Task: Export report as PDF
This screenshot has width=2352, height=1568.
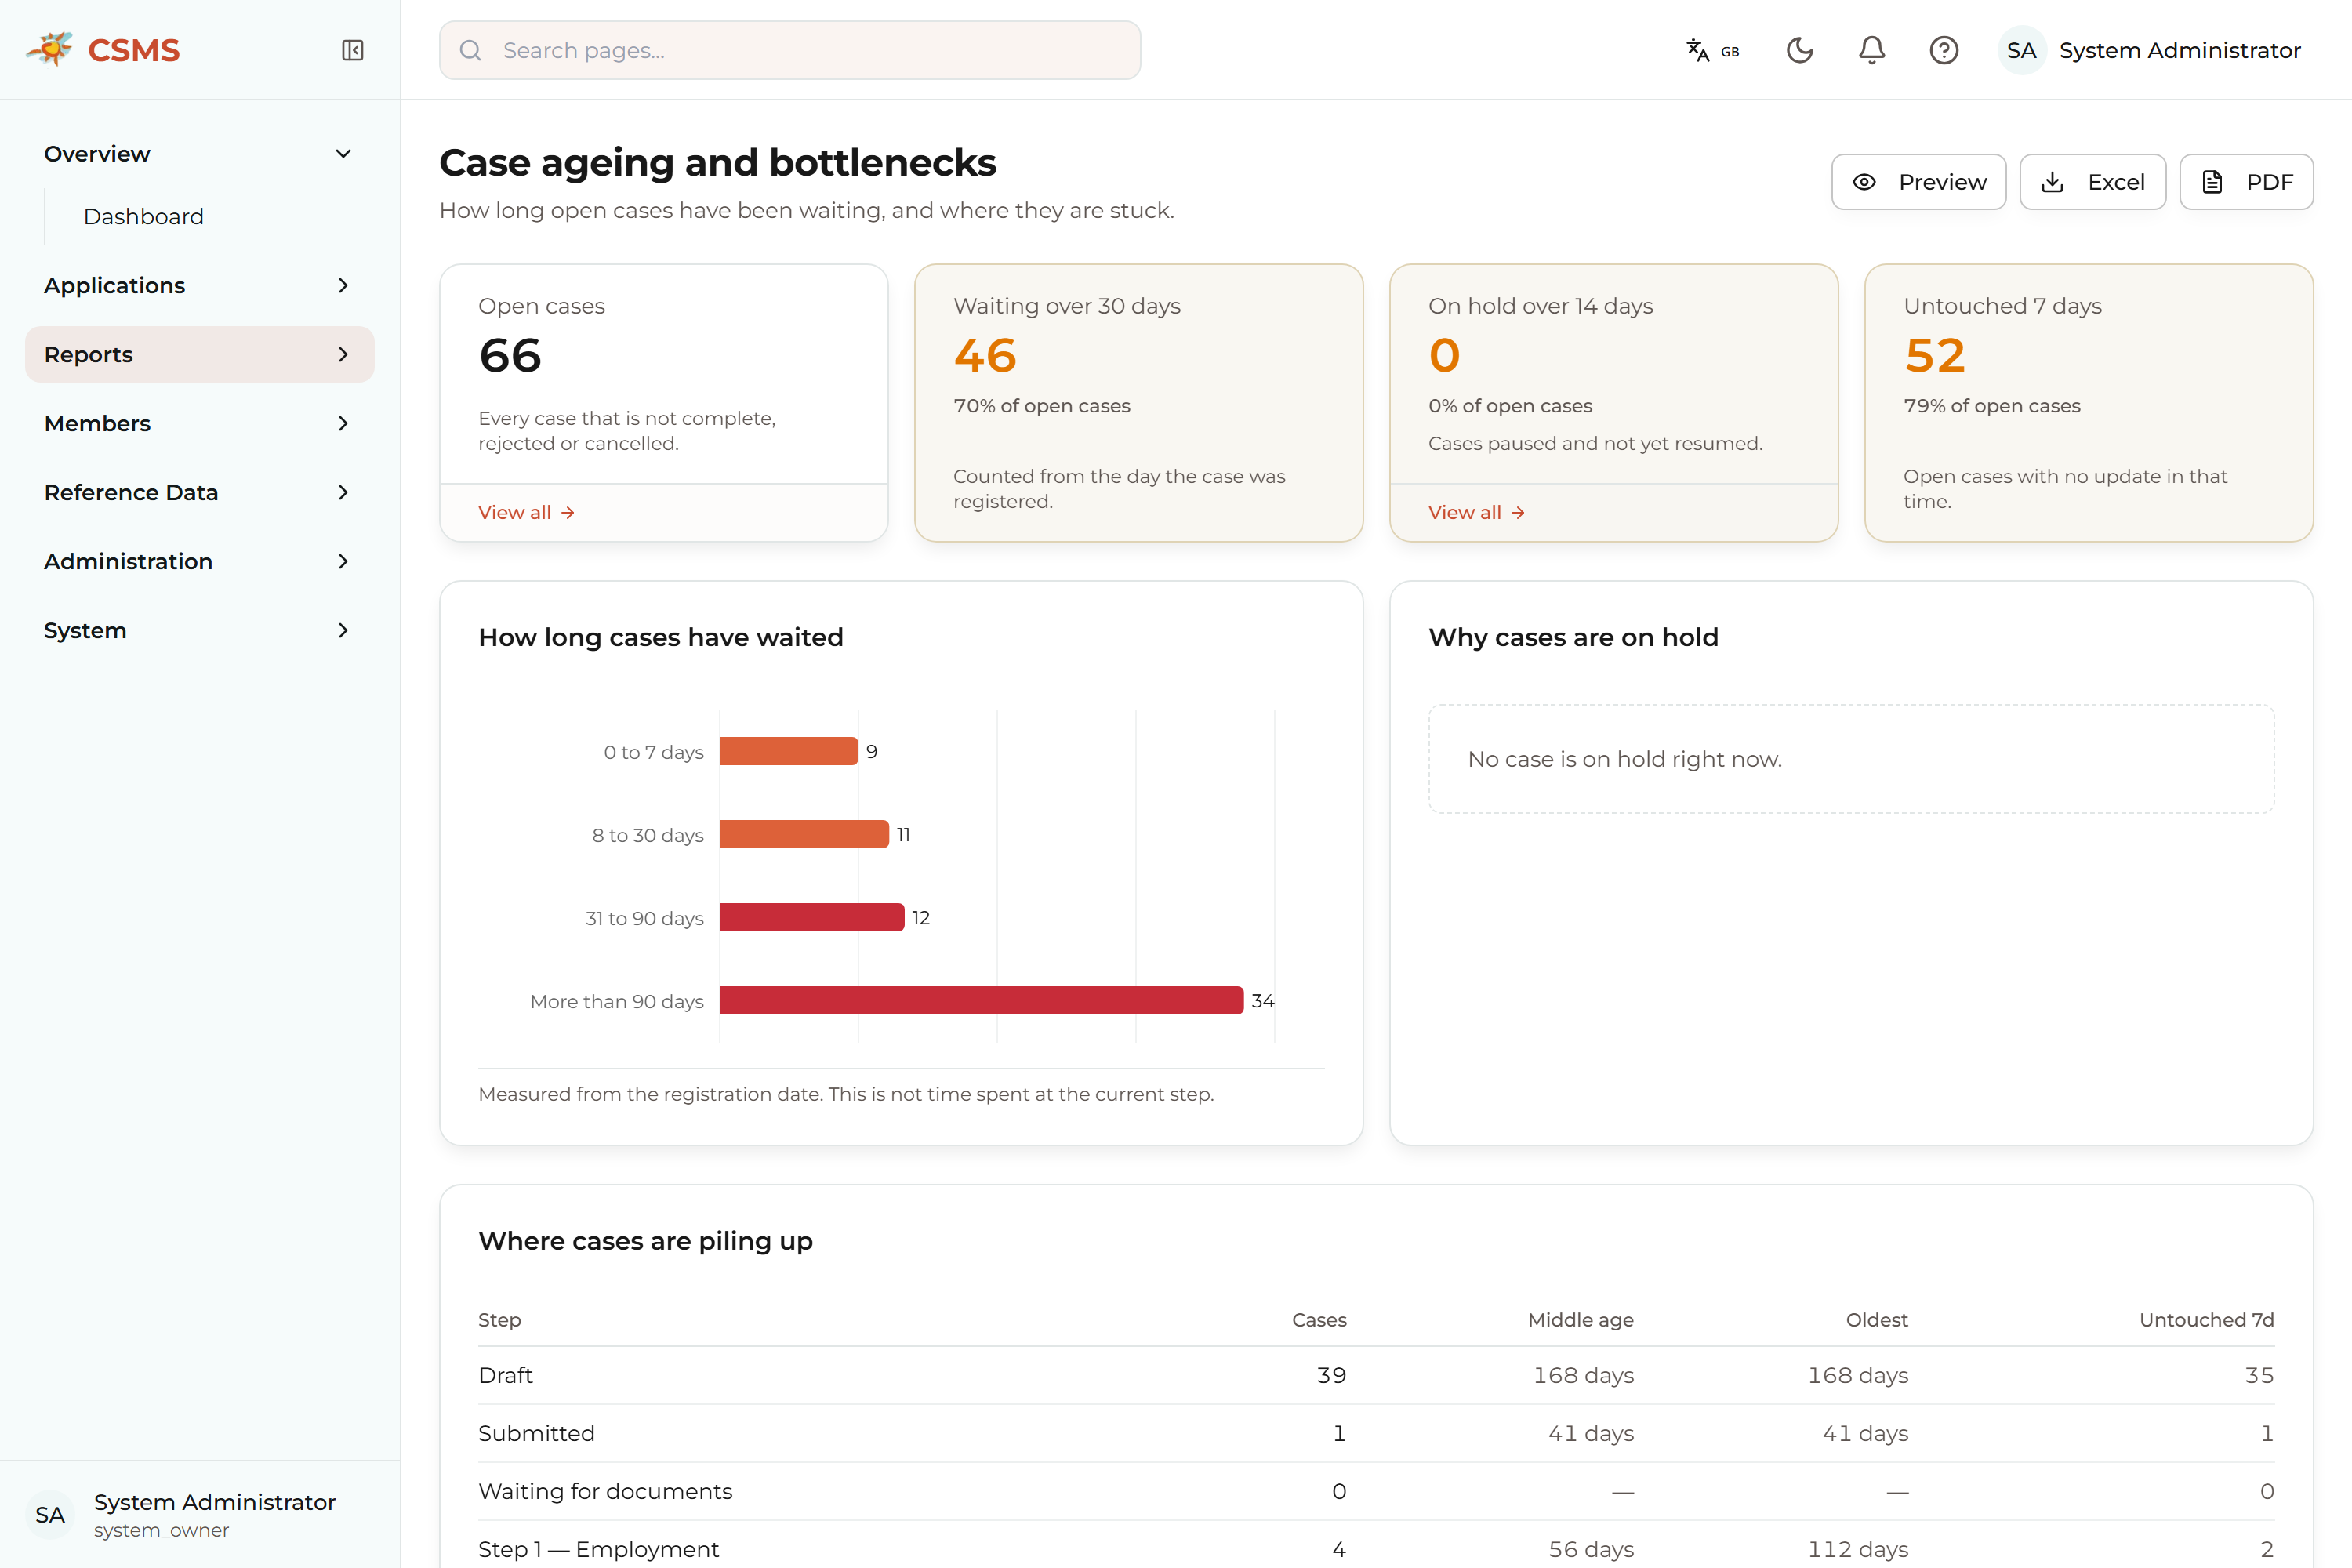Action: [2245, 182]
